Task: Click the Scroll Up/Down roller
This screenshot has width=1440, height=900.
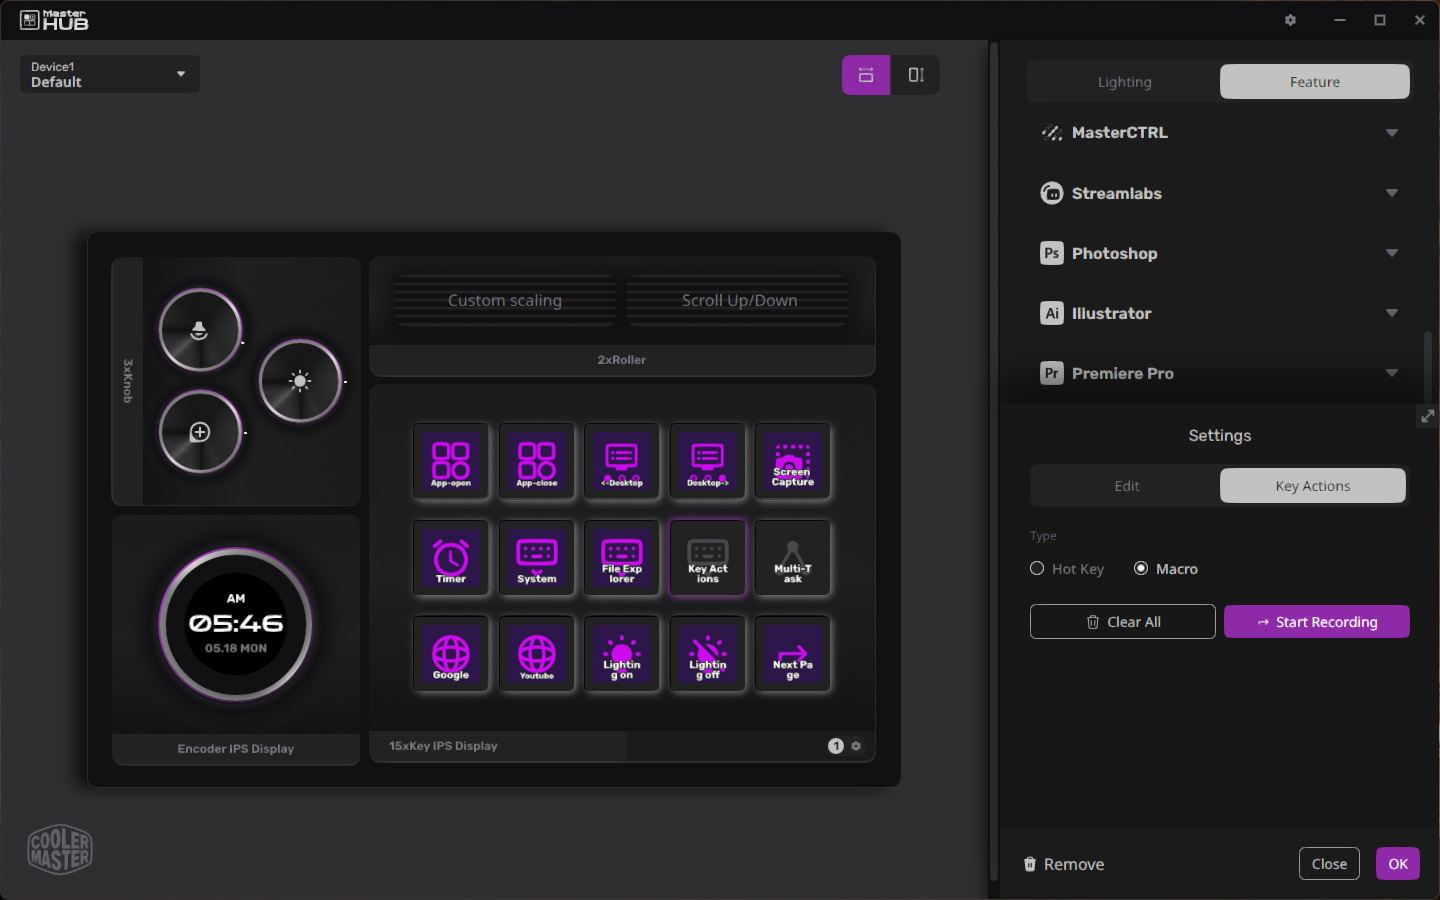Action: (739, 301)
